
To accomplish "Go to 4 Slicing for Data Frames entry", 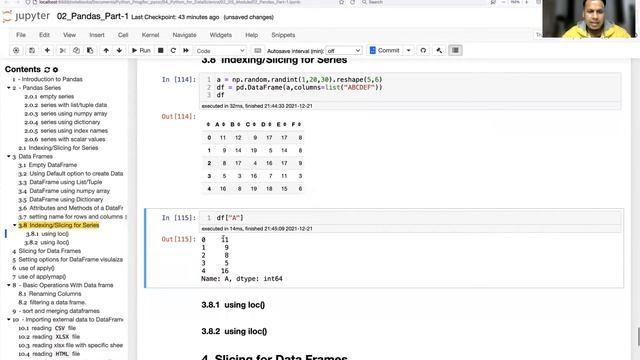I will 47,251.
